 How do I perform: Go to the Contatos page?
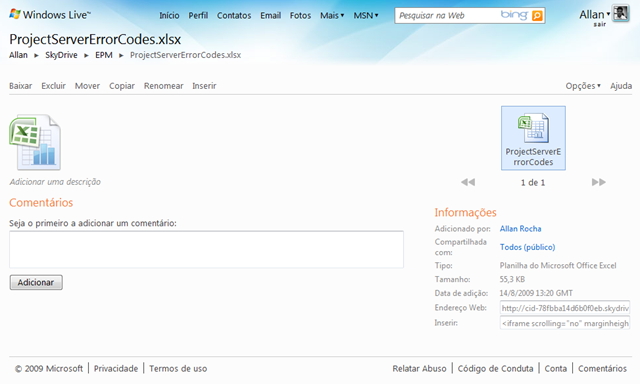coord(234,16)
